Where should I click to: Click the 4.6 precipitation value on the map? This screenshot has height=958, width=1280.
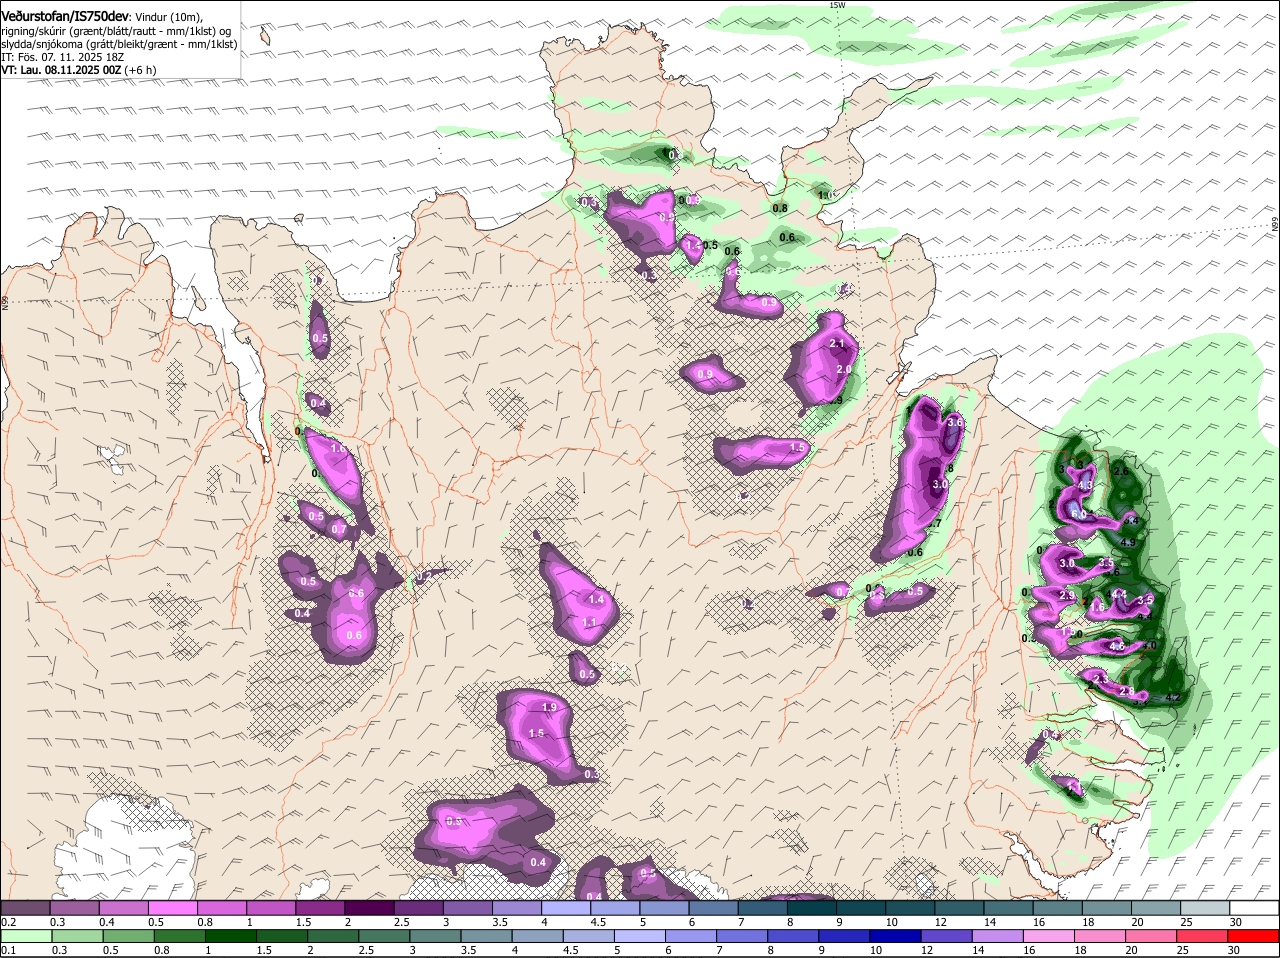(x=1117, y=647)
